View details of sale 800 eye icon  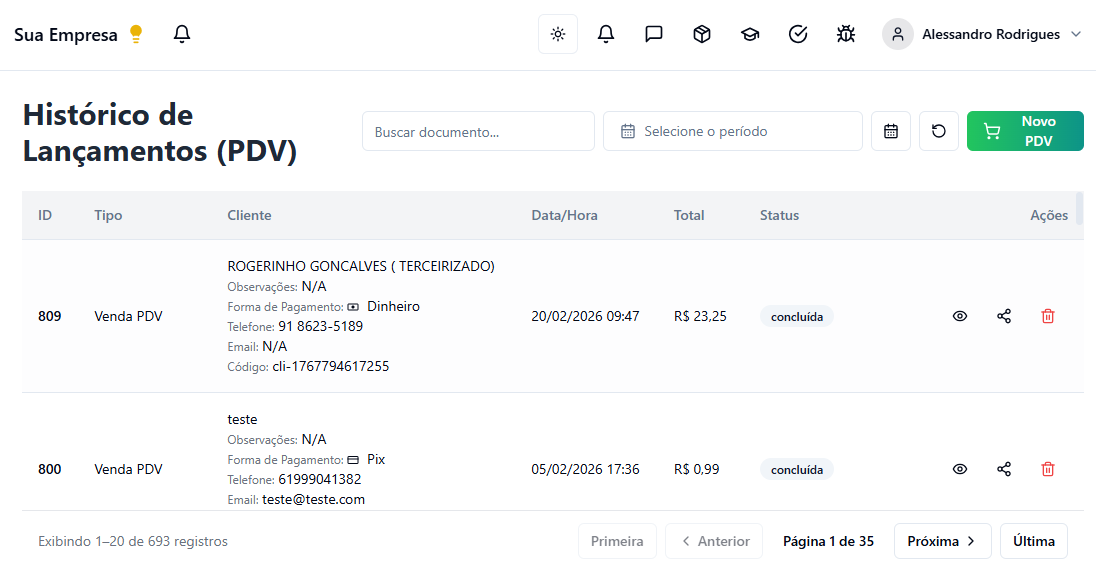[x=960, y=469]
